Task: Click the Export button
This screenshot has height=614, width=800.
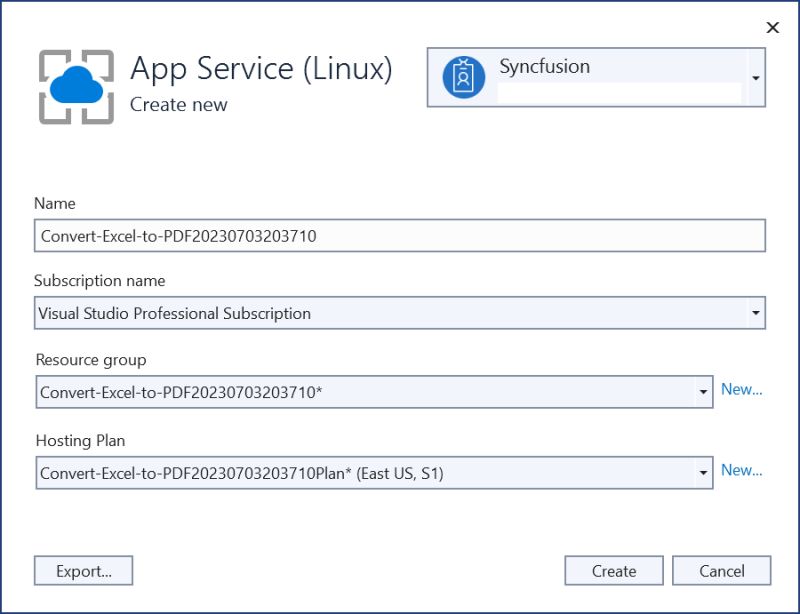Action: [83, 571]
